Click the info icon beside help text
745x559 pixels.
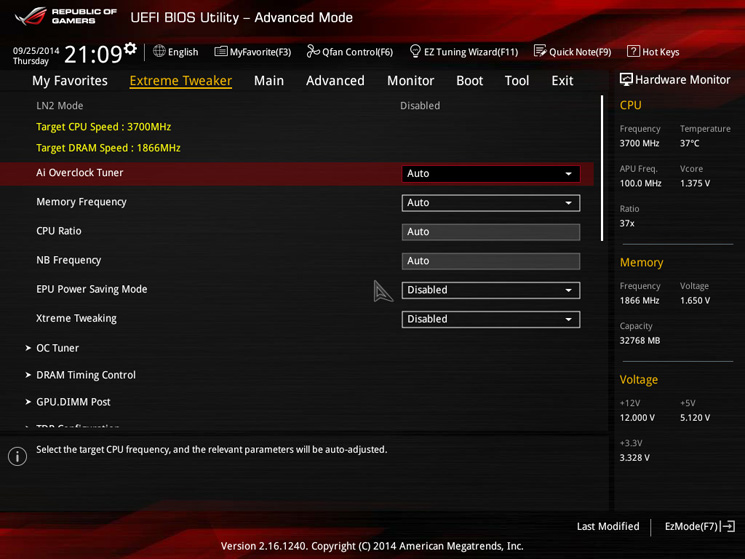pyautogui.click(x=18, y=456)
